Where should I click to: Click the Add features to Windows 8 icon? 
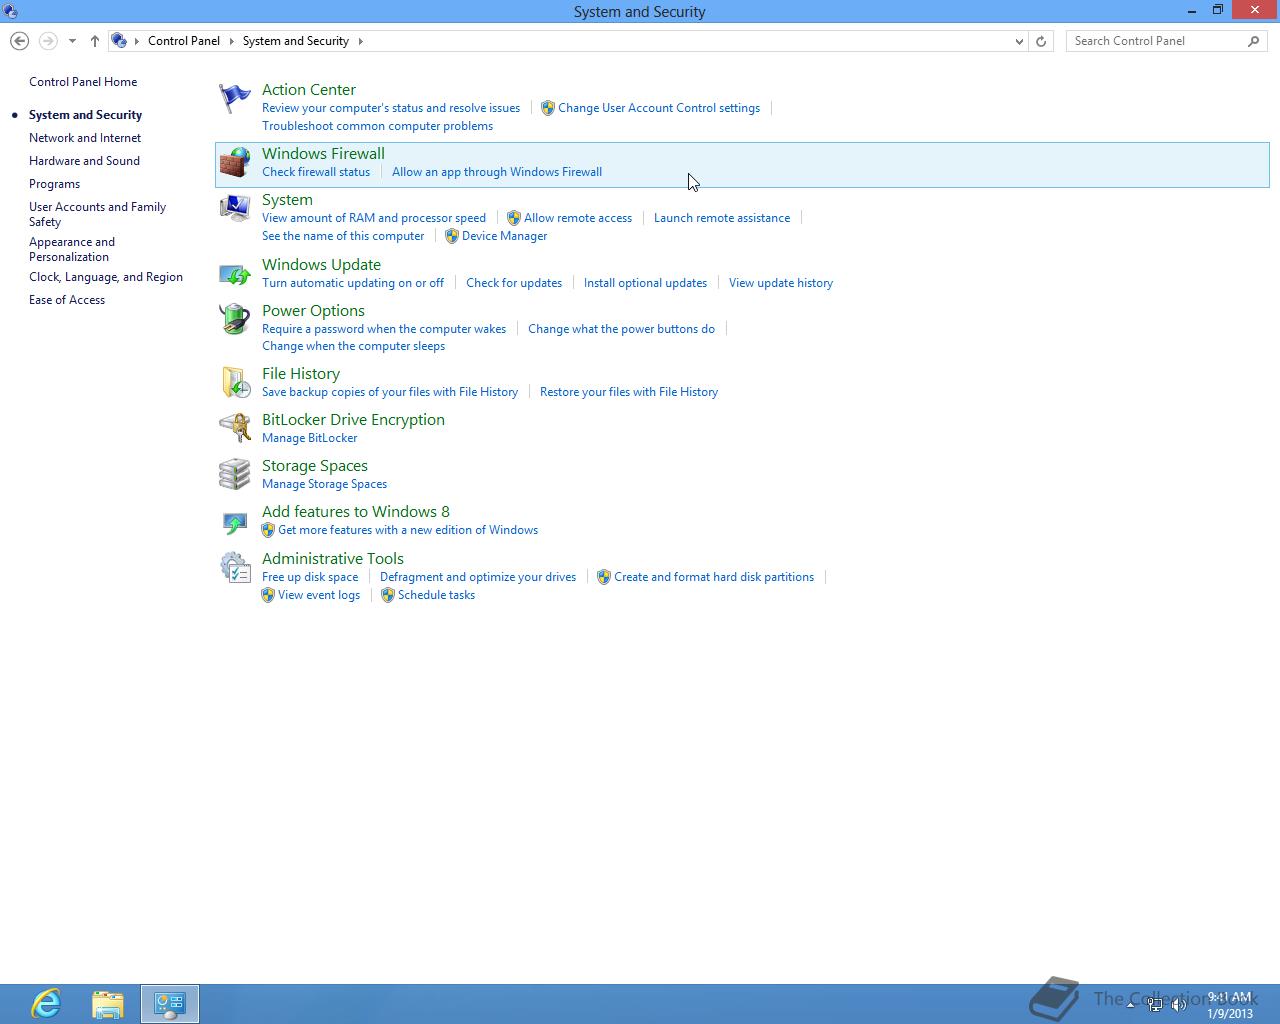coord(234,521)
